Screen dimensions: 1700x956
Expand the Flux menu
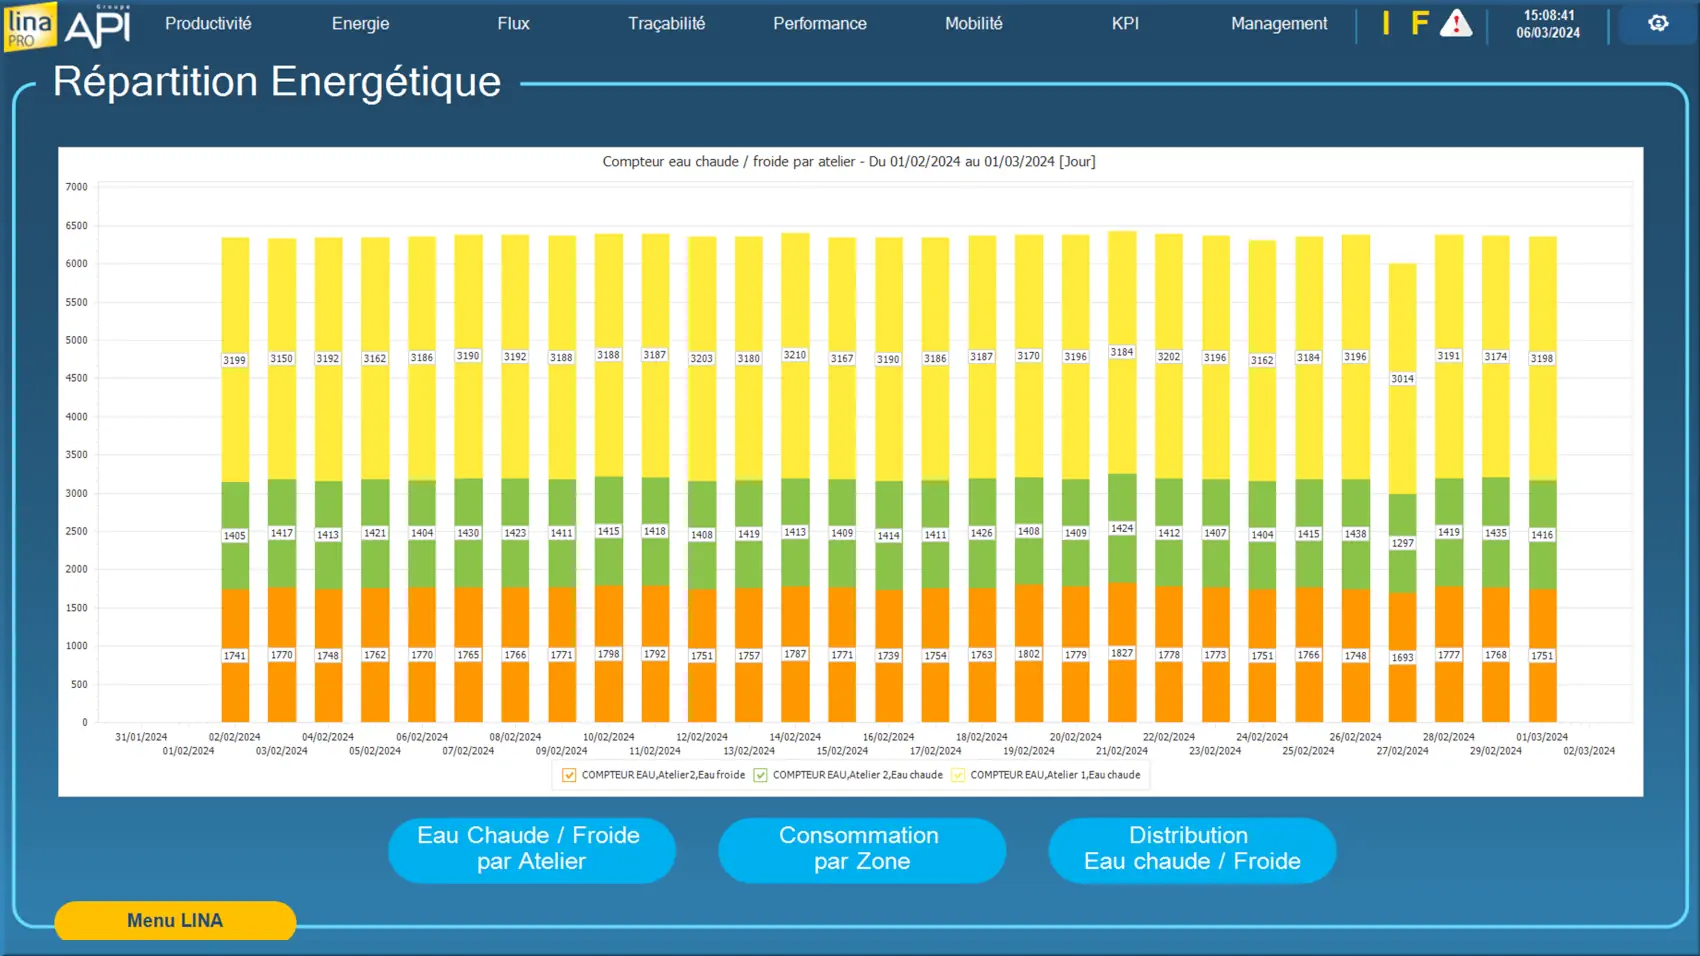[513, 23]
